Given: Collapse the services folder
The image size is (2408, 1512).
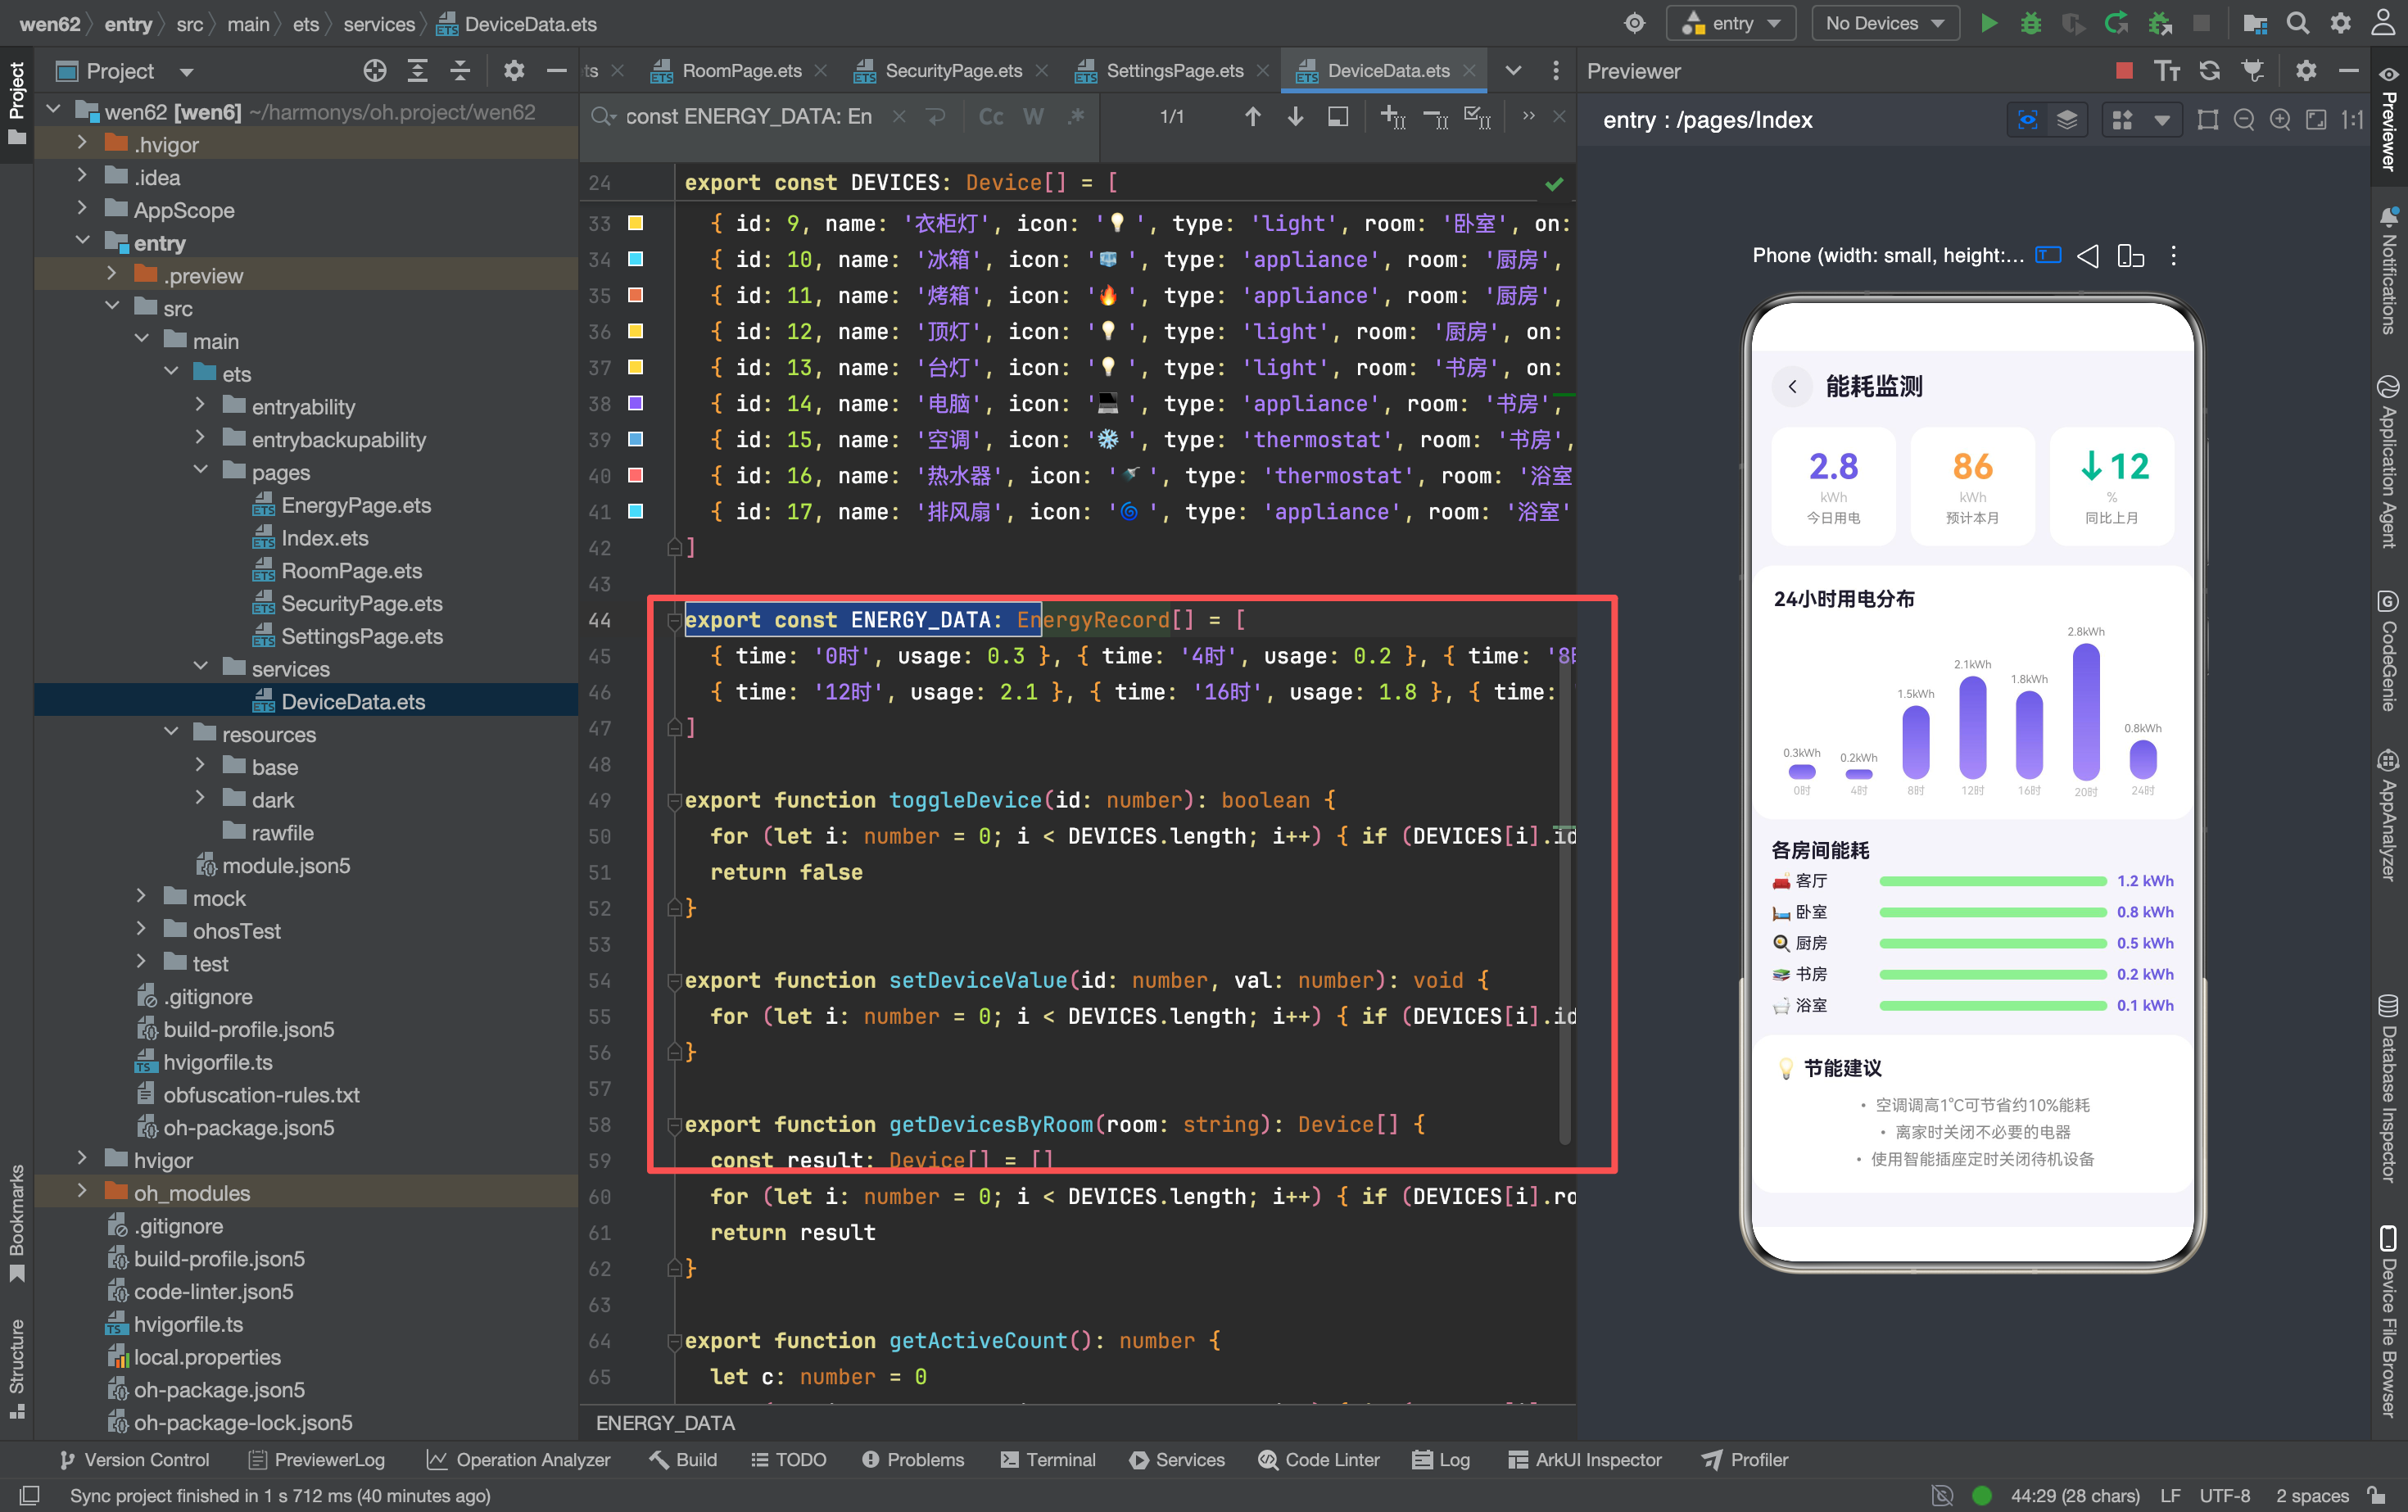Looking at the screenshot, I should (x=200, y=668).
